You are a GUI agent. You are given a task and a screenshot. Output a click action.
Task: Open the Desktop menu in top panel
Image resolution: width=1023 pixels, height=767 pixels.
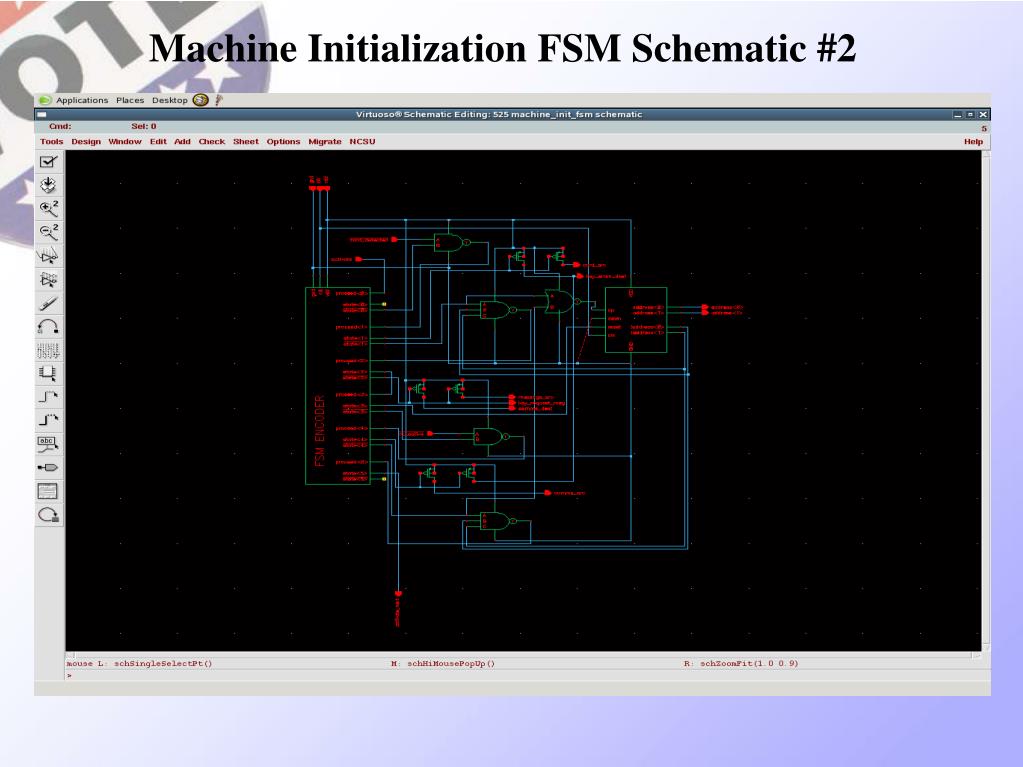pos(170,100)
